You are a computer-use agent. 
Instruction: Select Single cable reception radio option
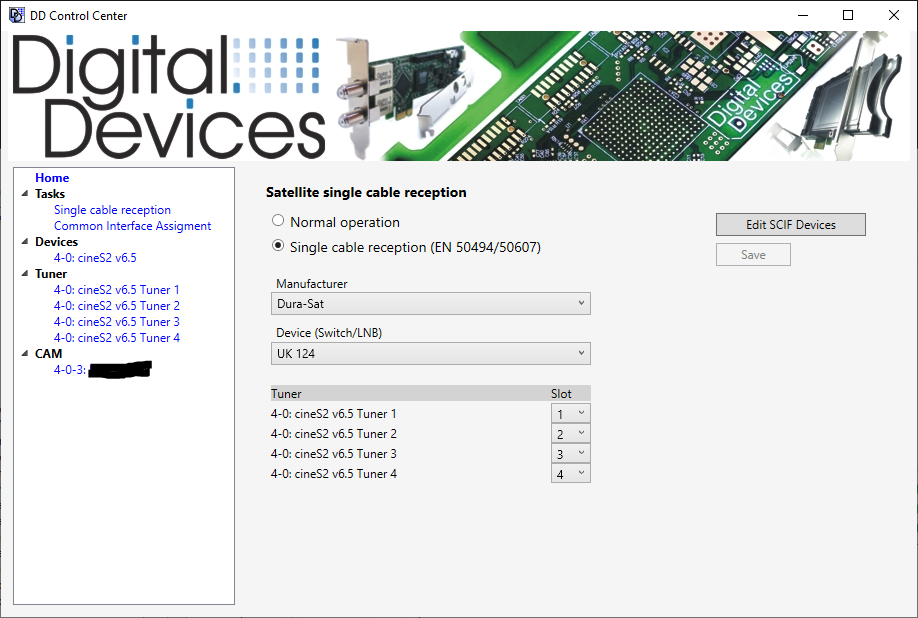[x=278, y=247]
